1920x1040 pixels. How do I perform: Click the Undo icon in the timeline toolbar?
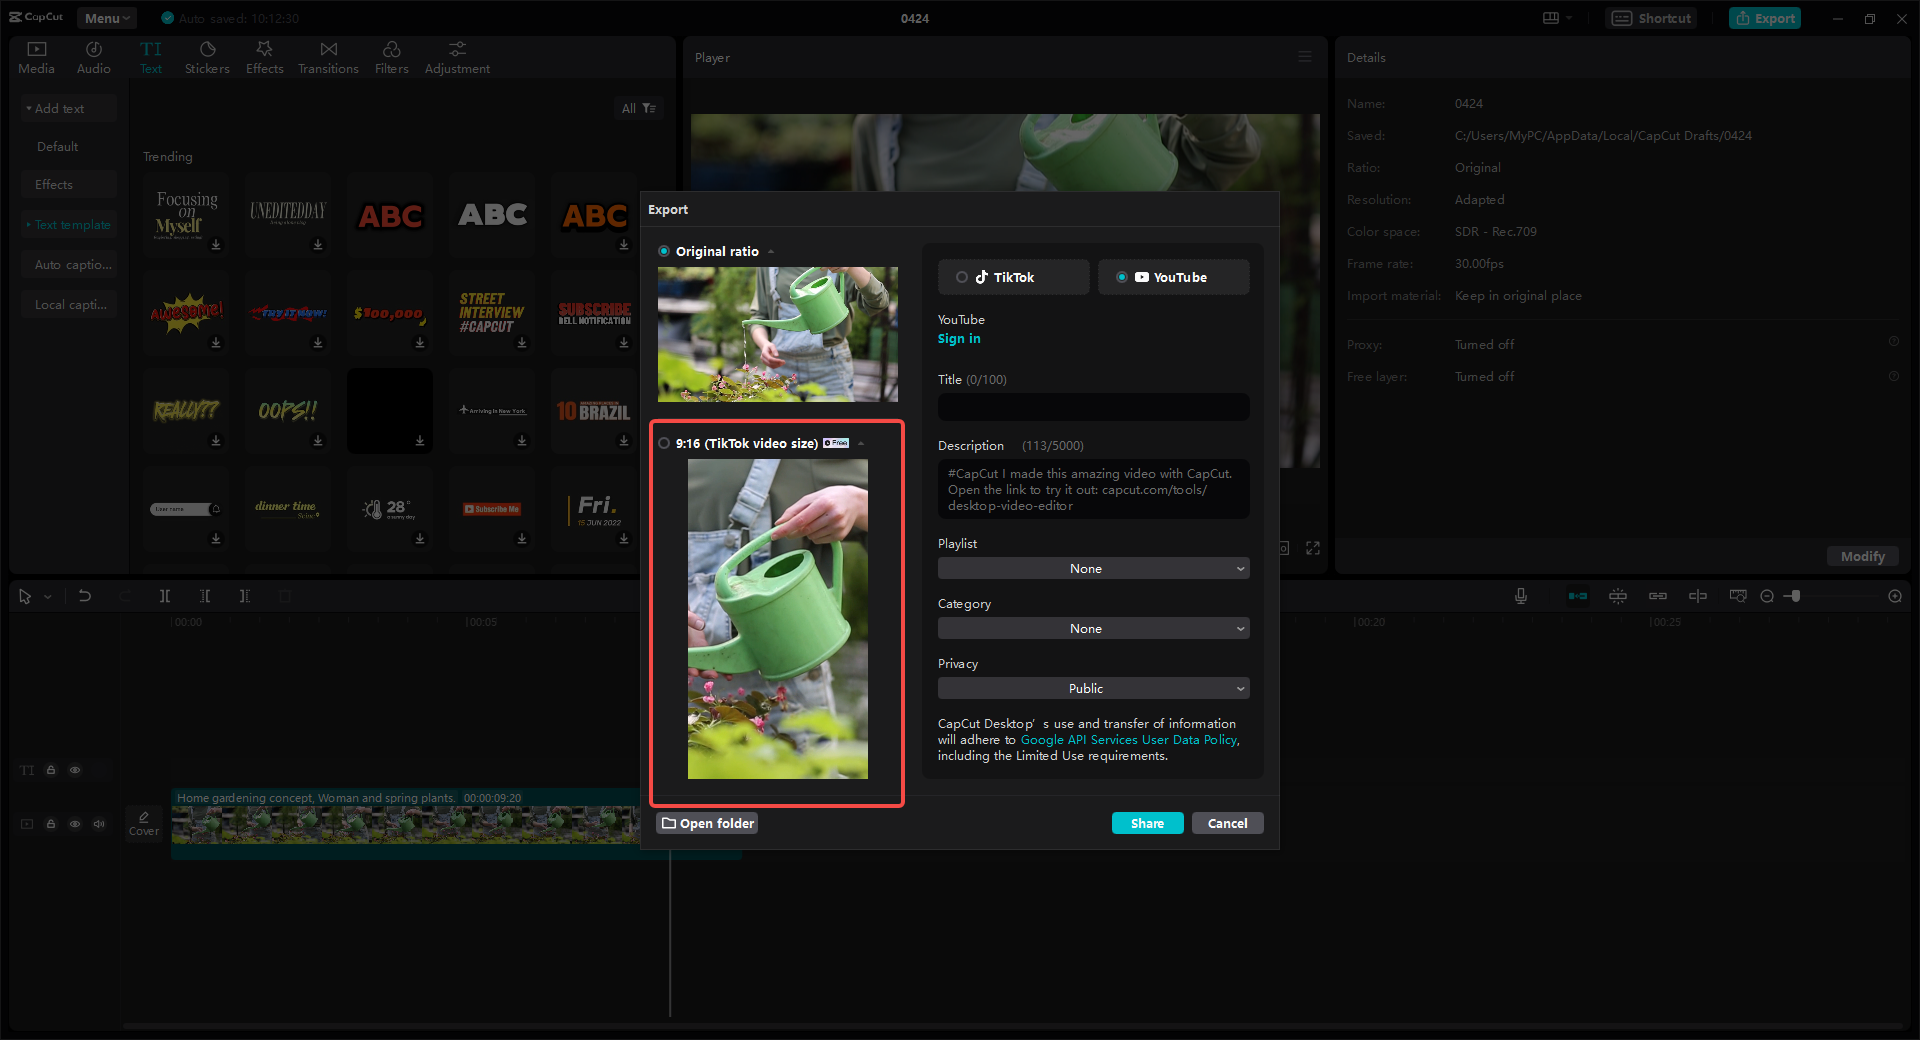[x=85, y=596]
